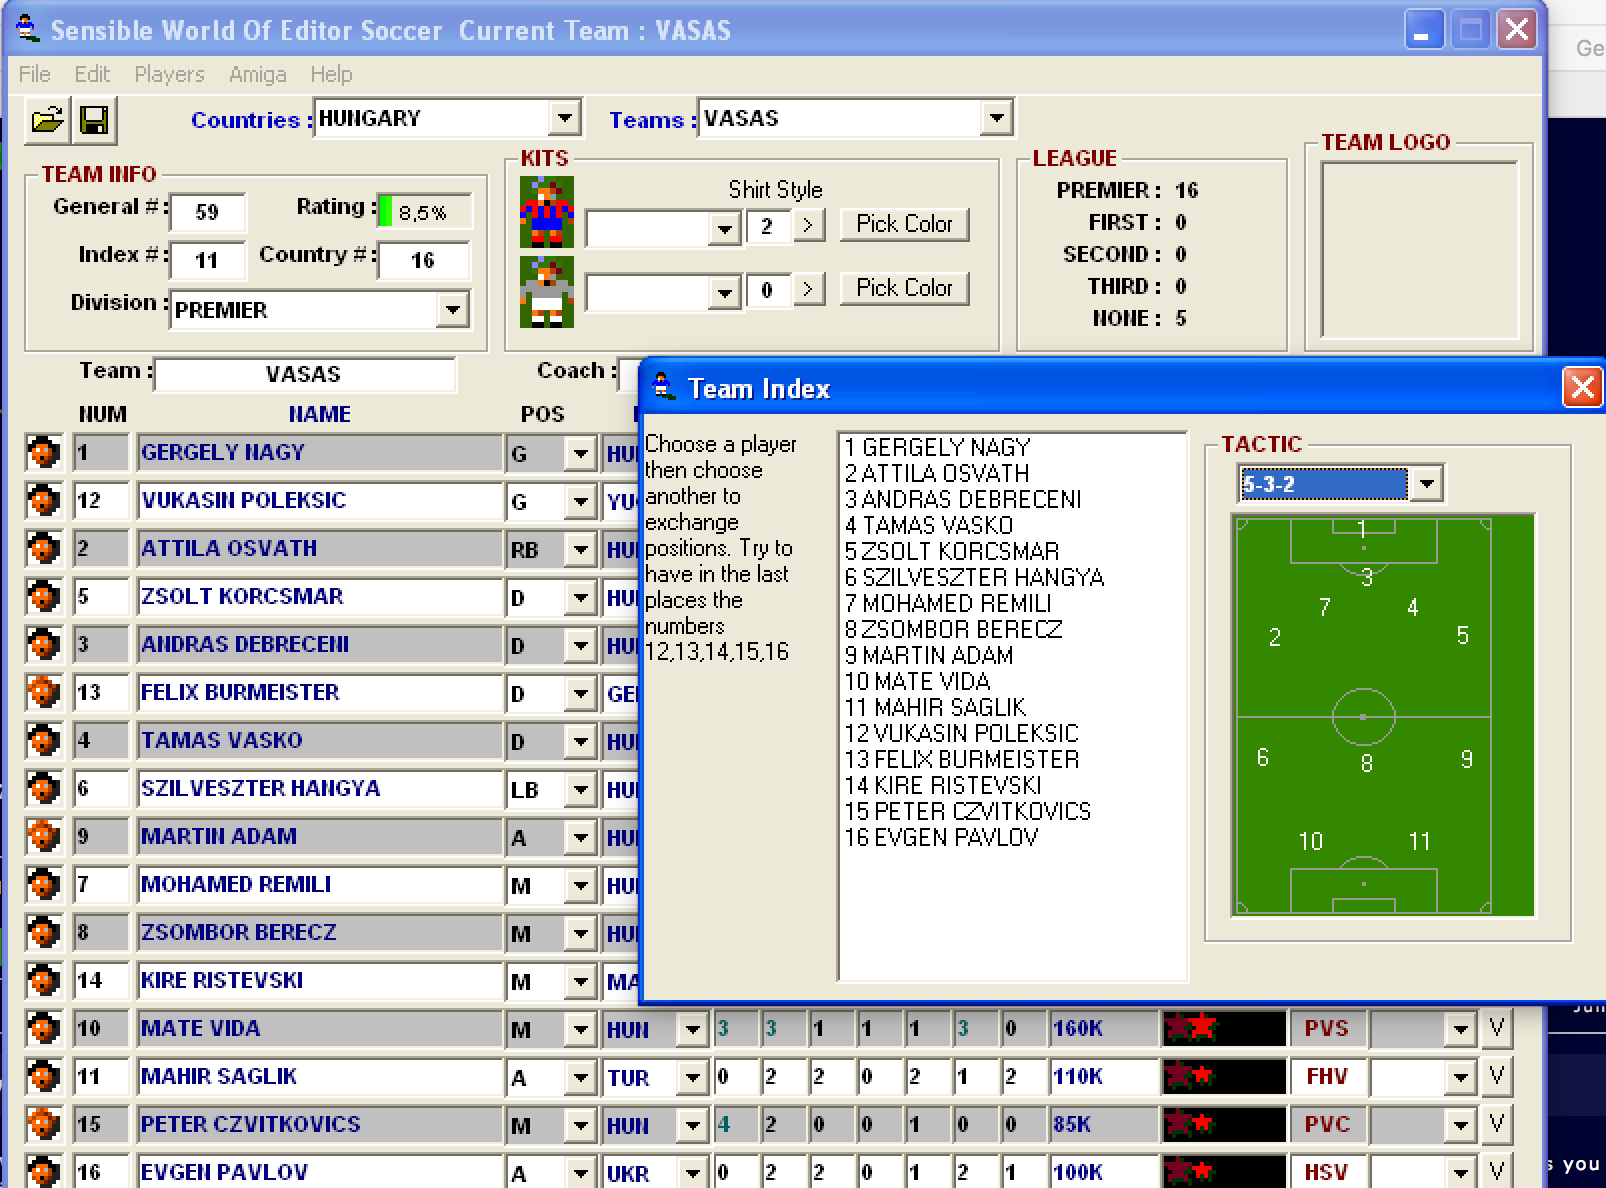Click player face icon beside Felix Burmeister
The width and height of the screenshot is (1606, 1188).
(43, 693)
